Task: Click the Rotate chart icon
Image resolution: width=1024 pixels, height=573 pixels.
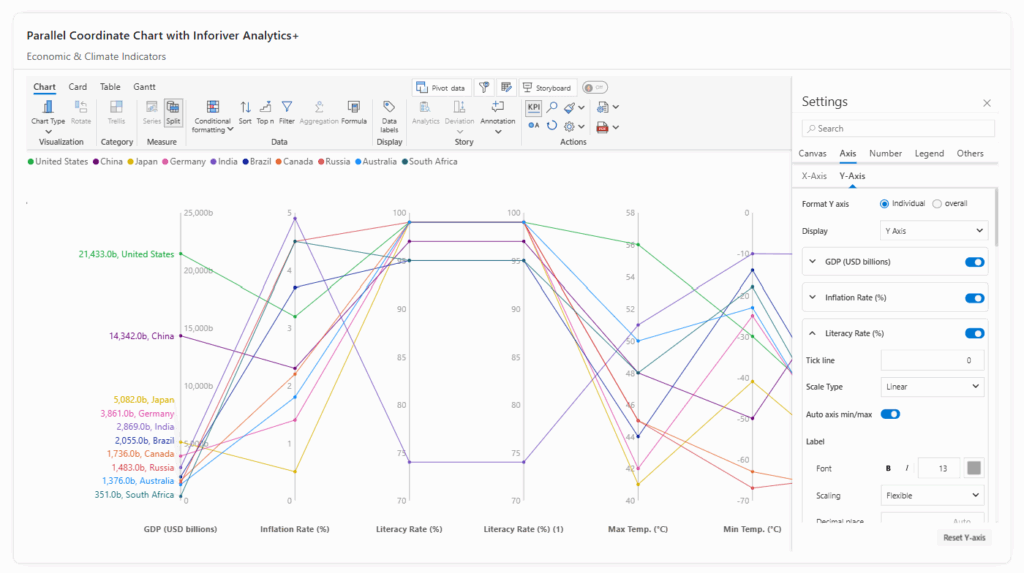Action: tap(81, 112)
